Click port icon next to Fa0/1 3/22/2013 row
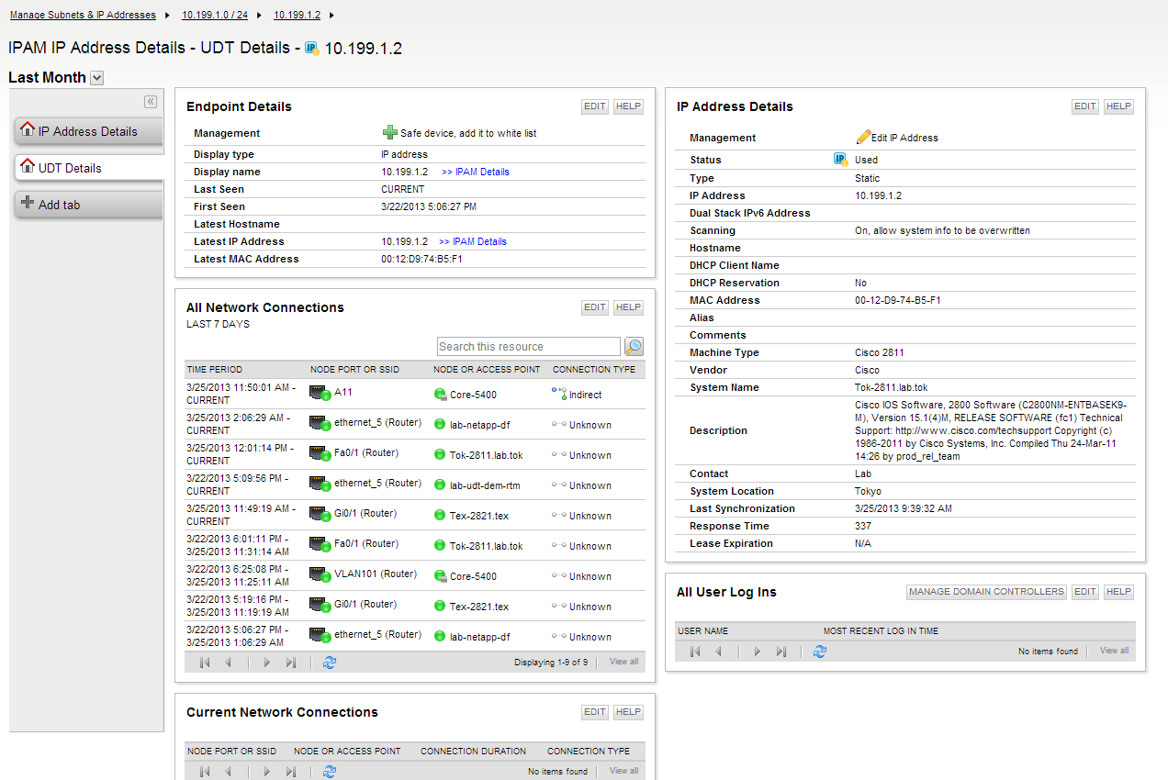The height and width of the screenshot is (780, 1168). [x=320, y=545]
